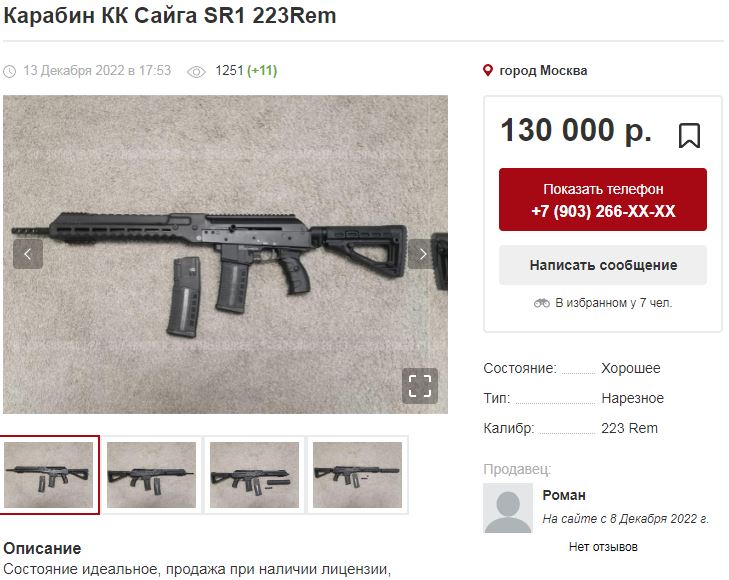Click the eye views counter icon

tap(196, 72)
